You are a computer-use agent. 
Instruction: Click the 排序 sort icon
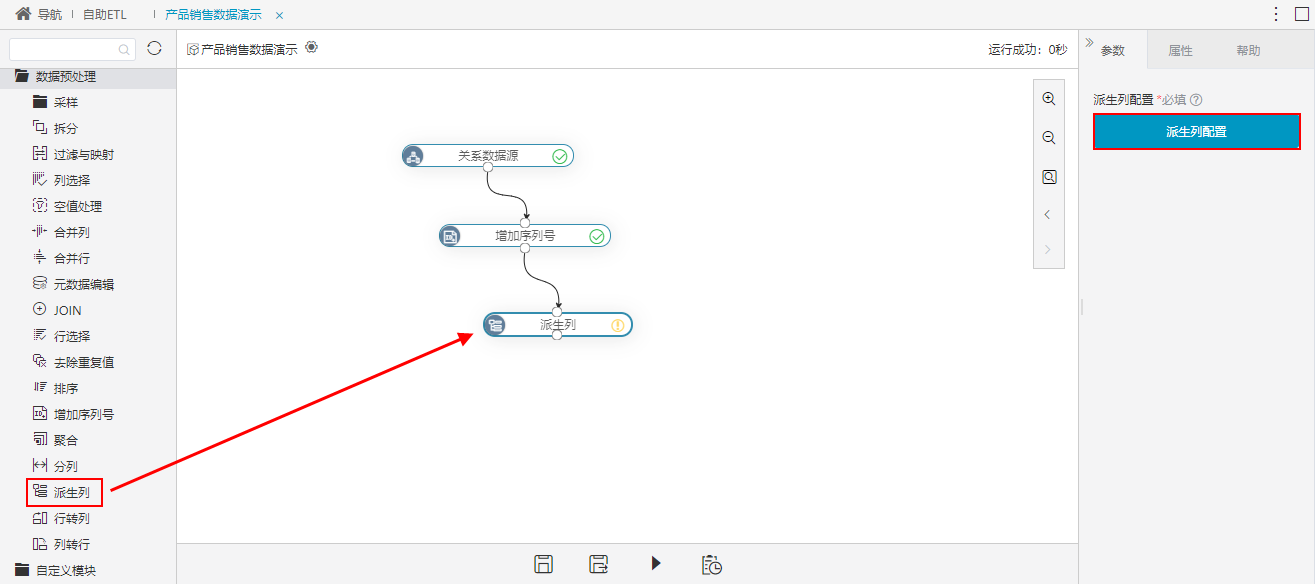click(40, 388)
